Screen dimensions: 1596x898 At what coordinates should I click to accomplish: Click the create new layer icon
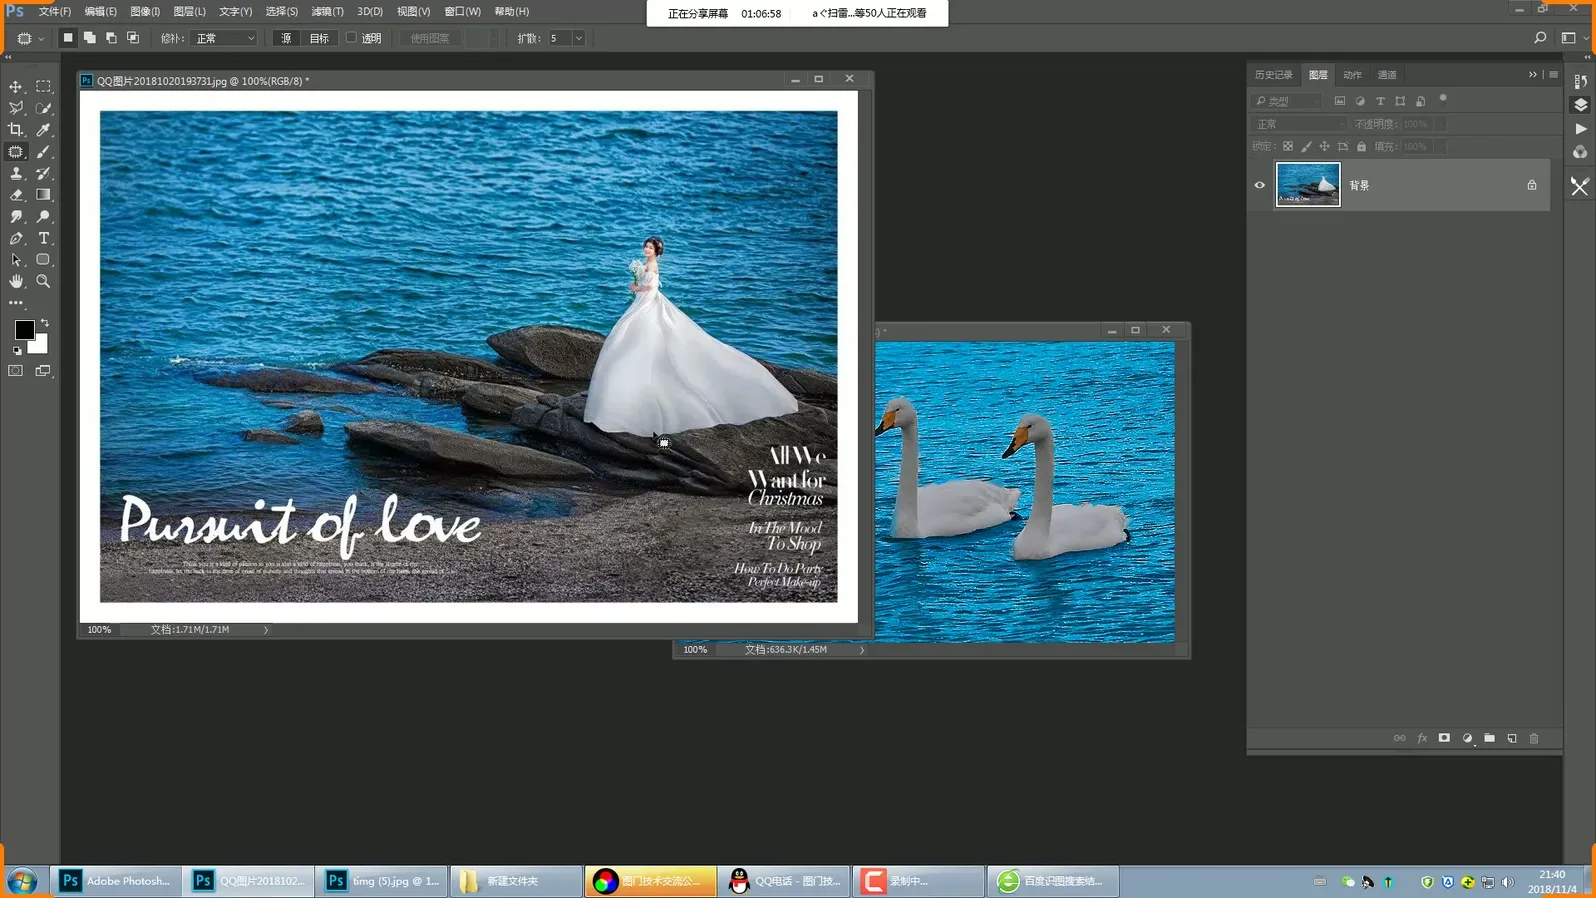point(1512,739)
